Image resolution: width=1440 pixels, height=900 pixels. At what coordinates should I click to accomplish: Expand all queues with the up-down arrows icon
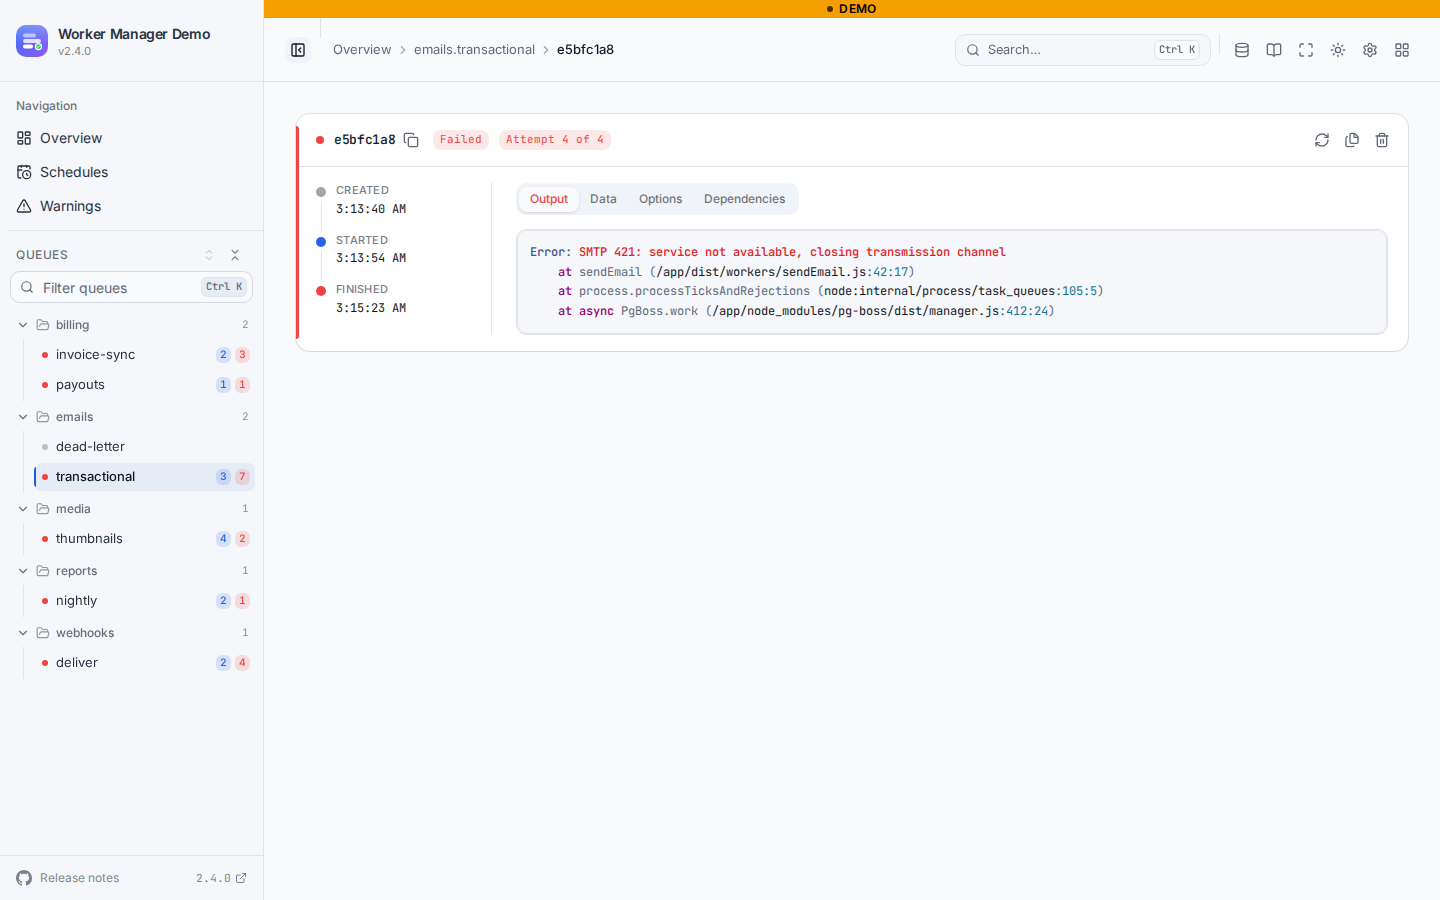coord(209,255)
